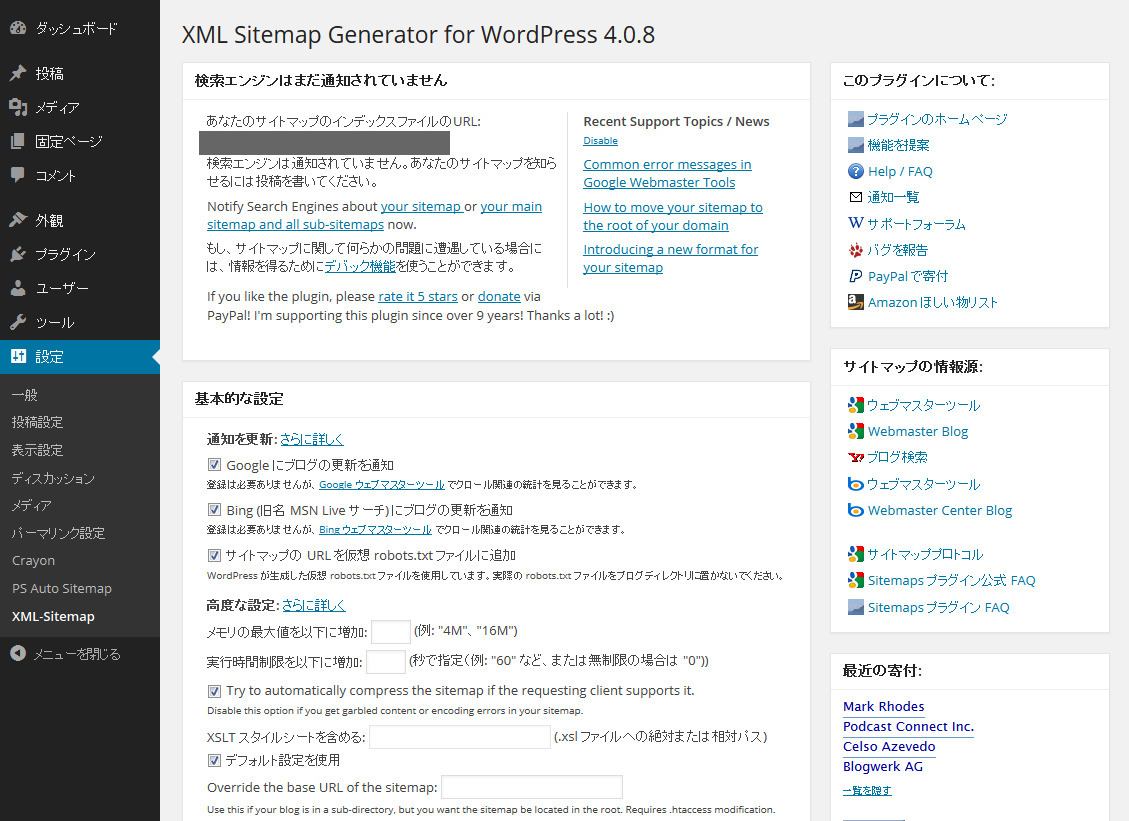Open the メディア item under the 設定 submenu

point(32,505)
